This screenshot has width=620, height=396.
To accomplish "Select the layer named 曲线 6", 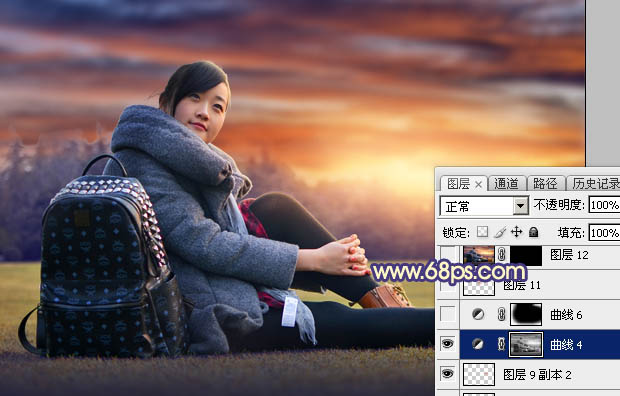I will click(566, 315).
